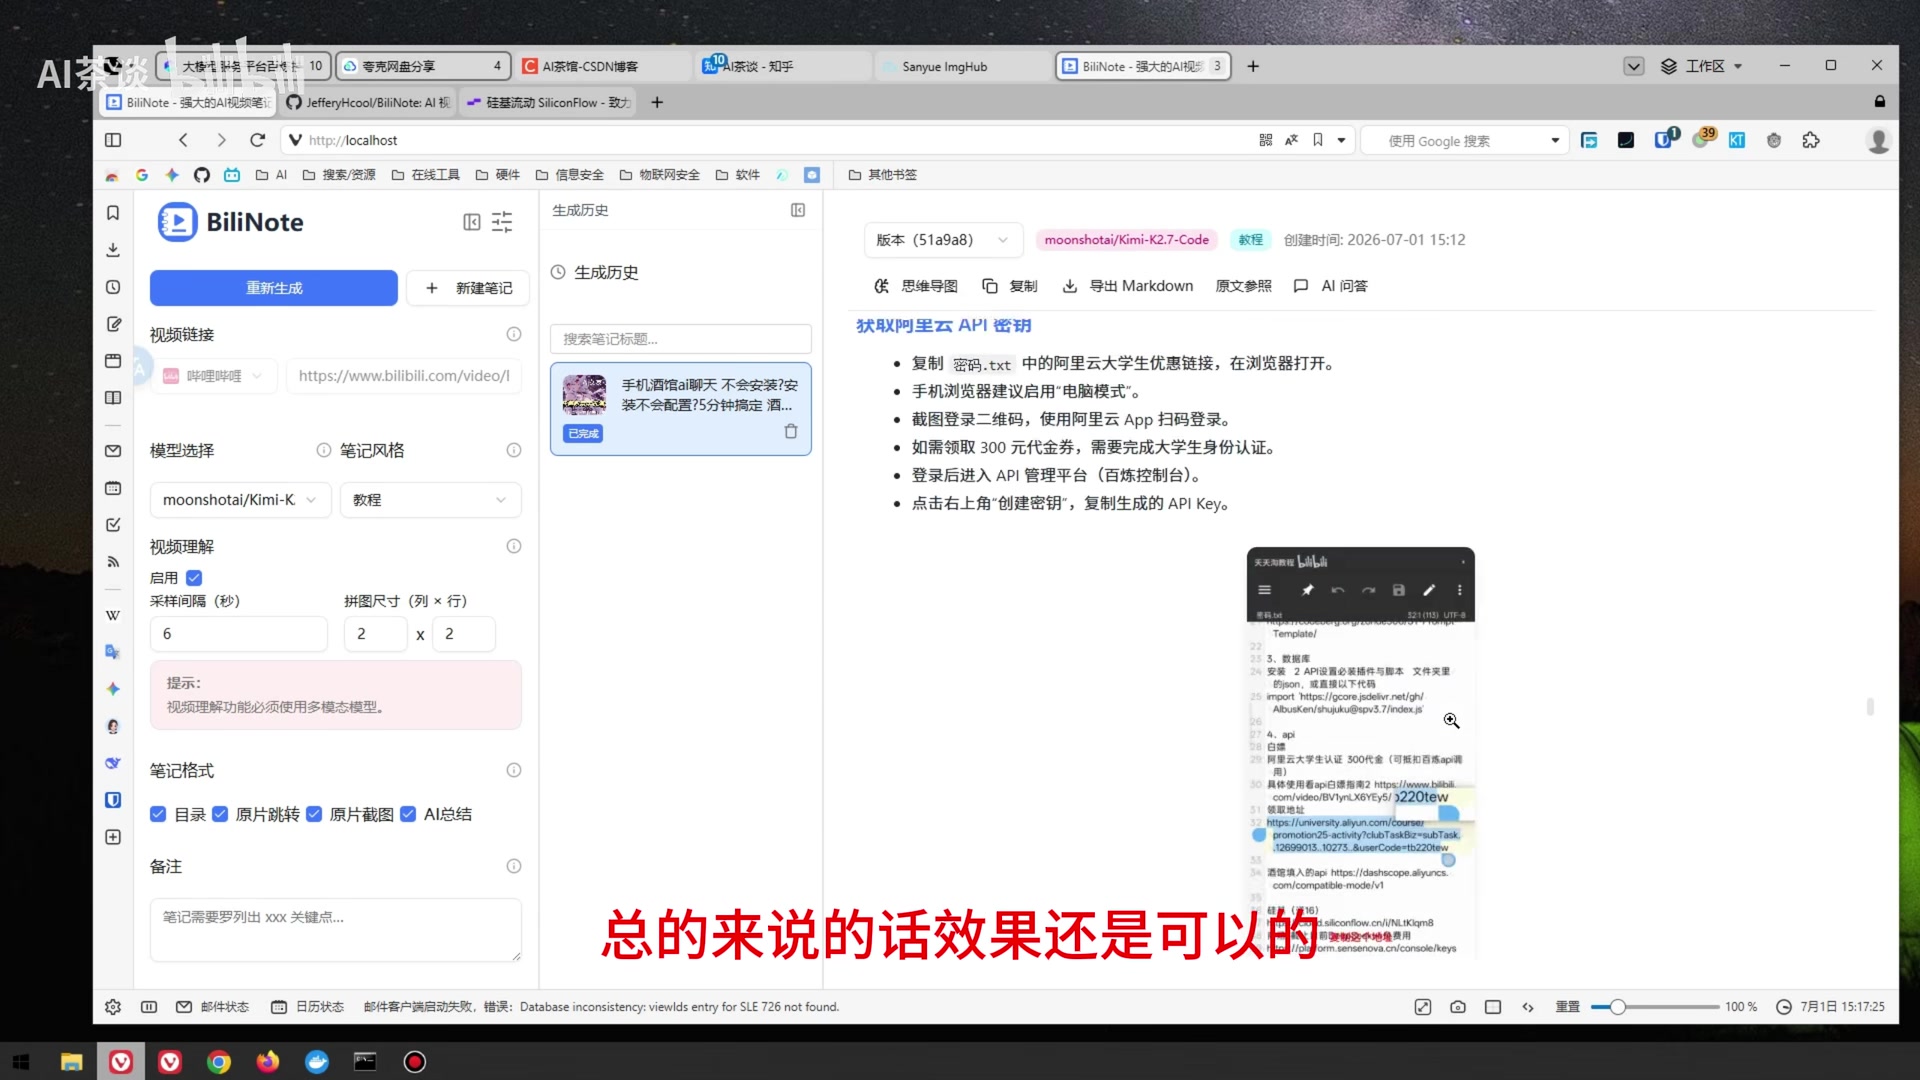
Task: Expand the Google search engine dropdown arrow
Action: pos(1555,140)
